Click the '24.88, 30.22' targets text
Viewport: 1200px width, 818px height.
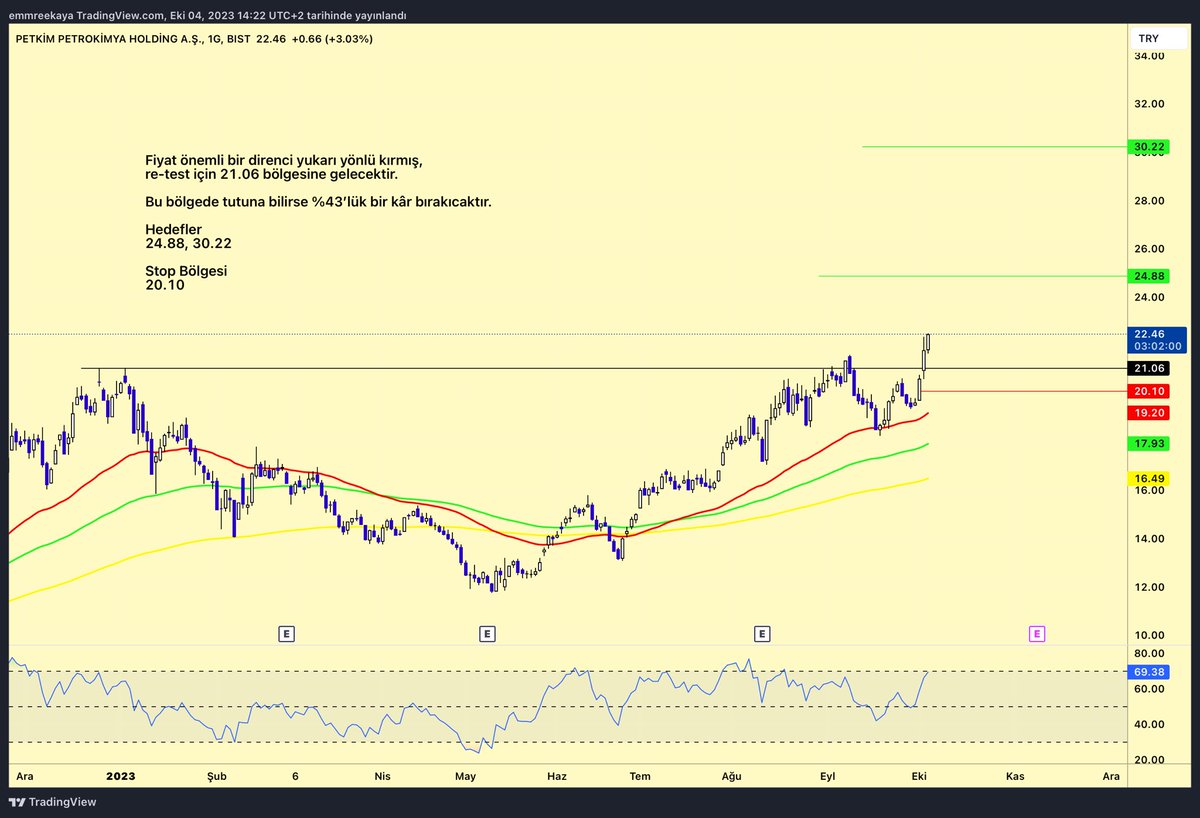point(189,243)
